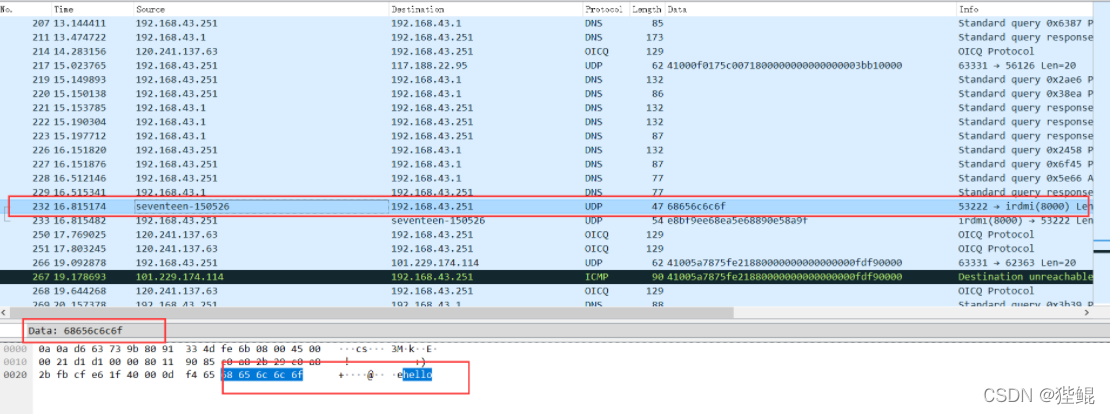Click the highlighted ASCII text 'hello'

pyautogui.click(x=418, y=375)
